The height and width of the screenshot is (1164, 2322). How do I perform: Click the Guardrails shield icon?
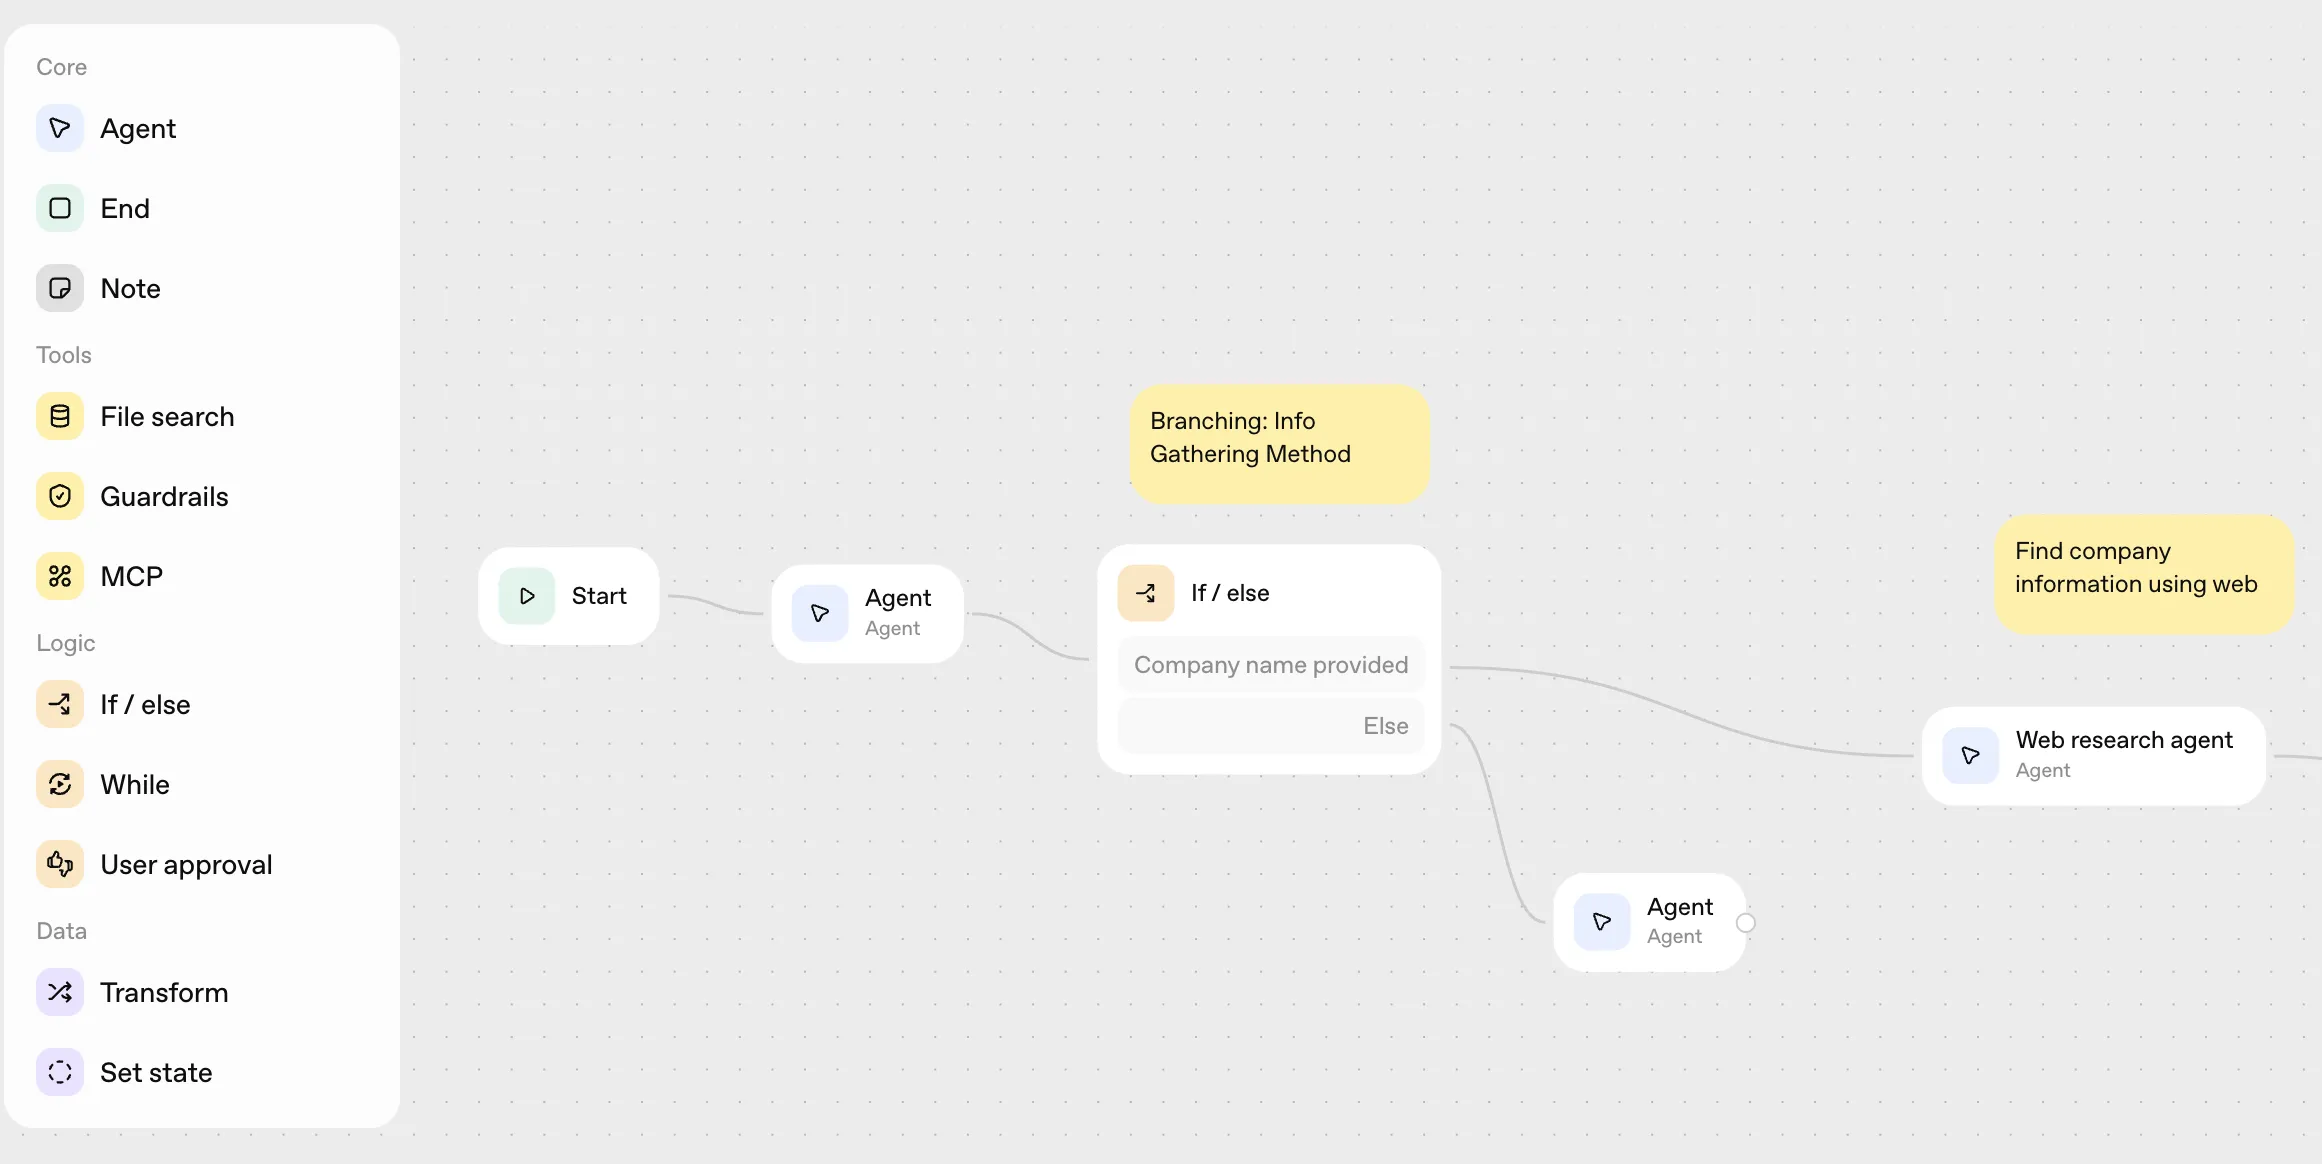pyautogui.click(x=60, y=496)
